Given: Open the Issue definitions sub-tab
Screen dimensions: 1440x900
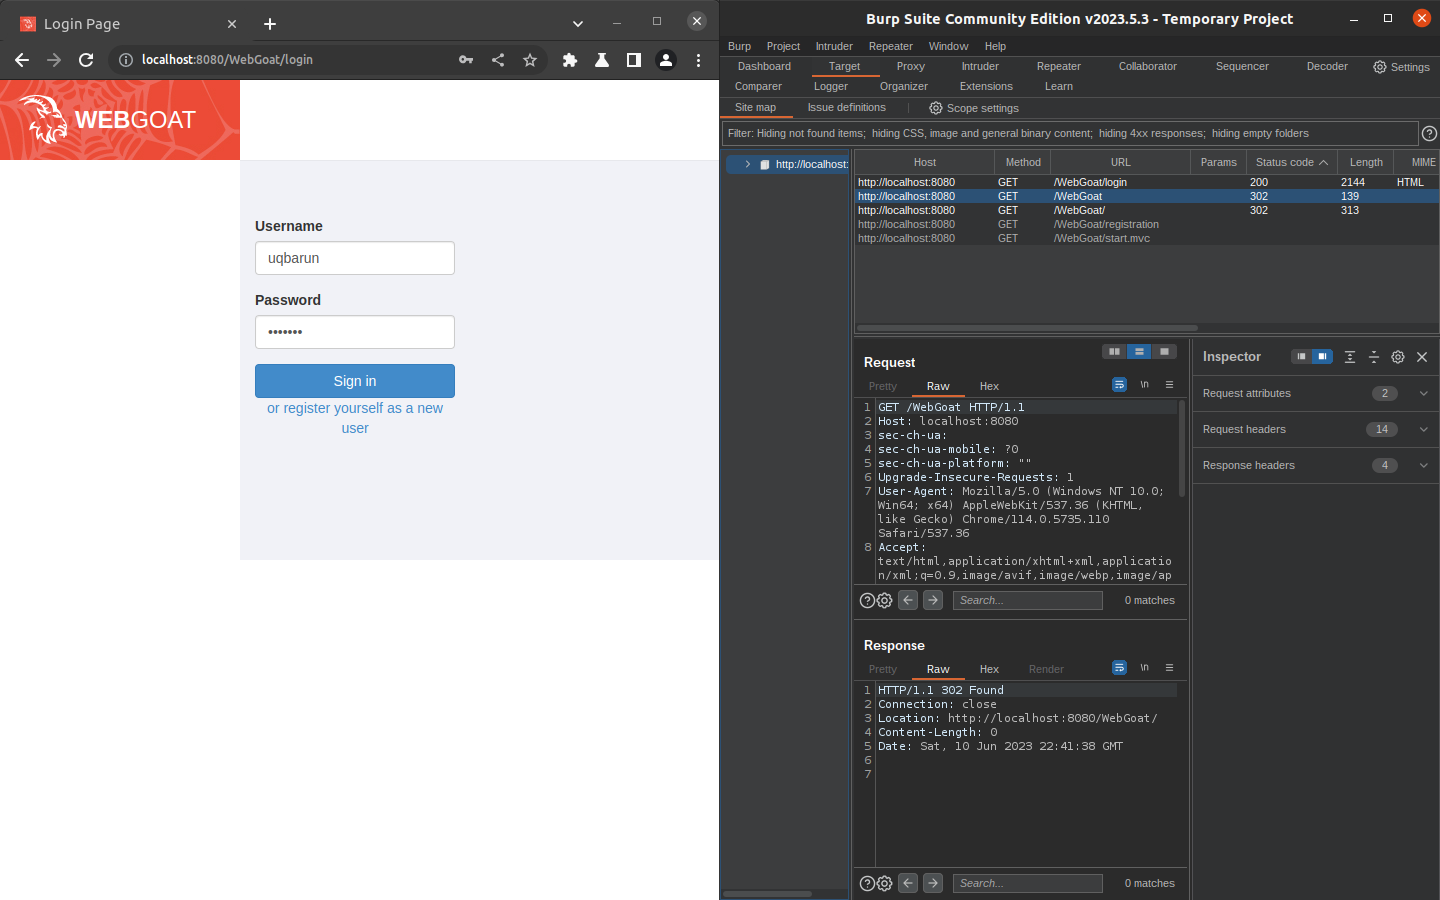Looking at the screenshot, I should tap(846, 107).
